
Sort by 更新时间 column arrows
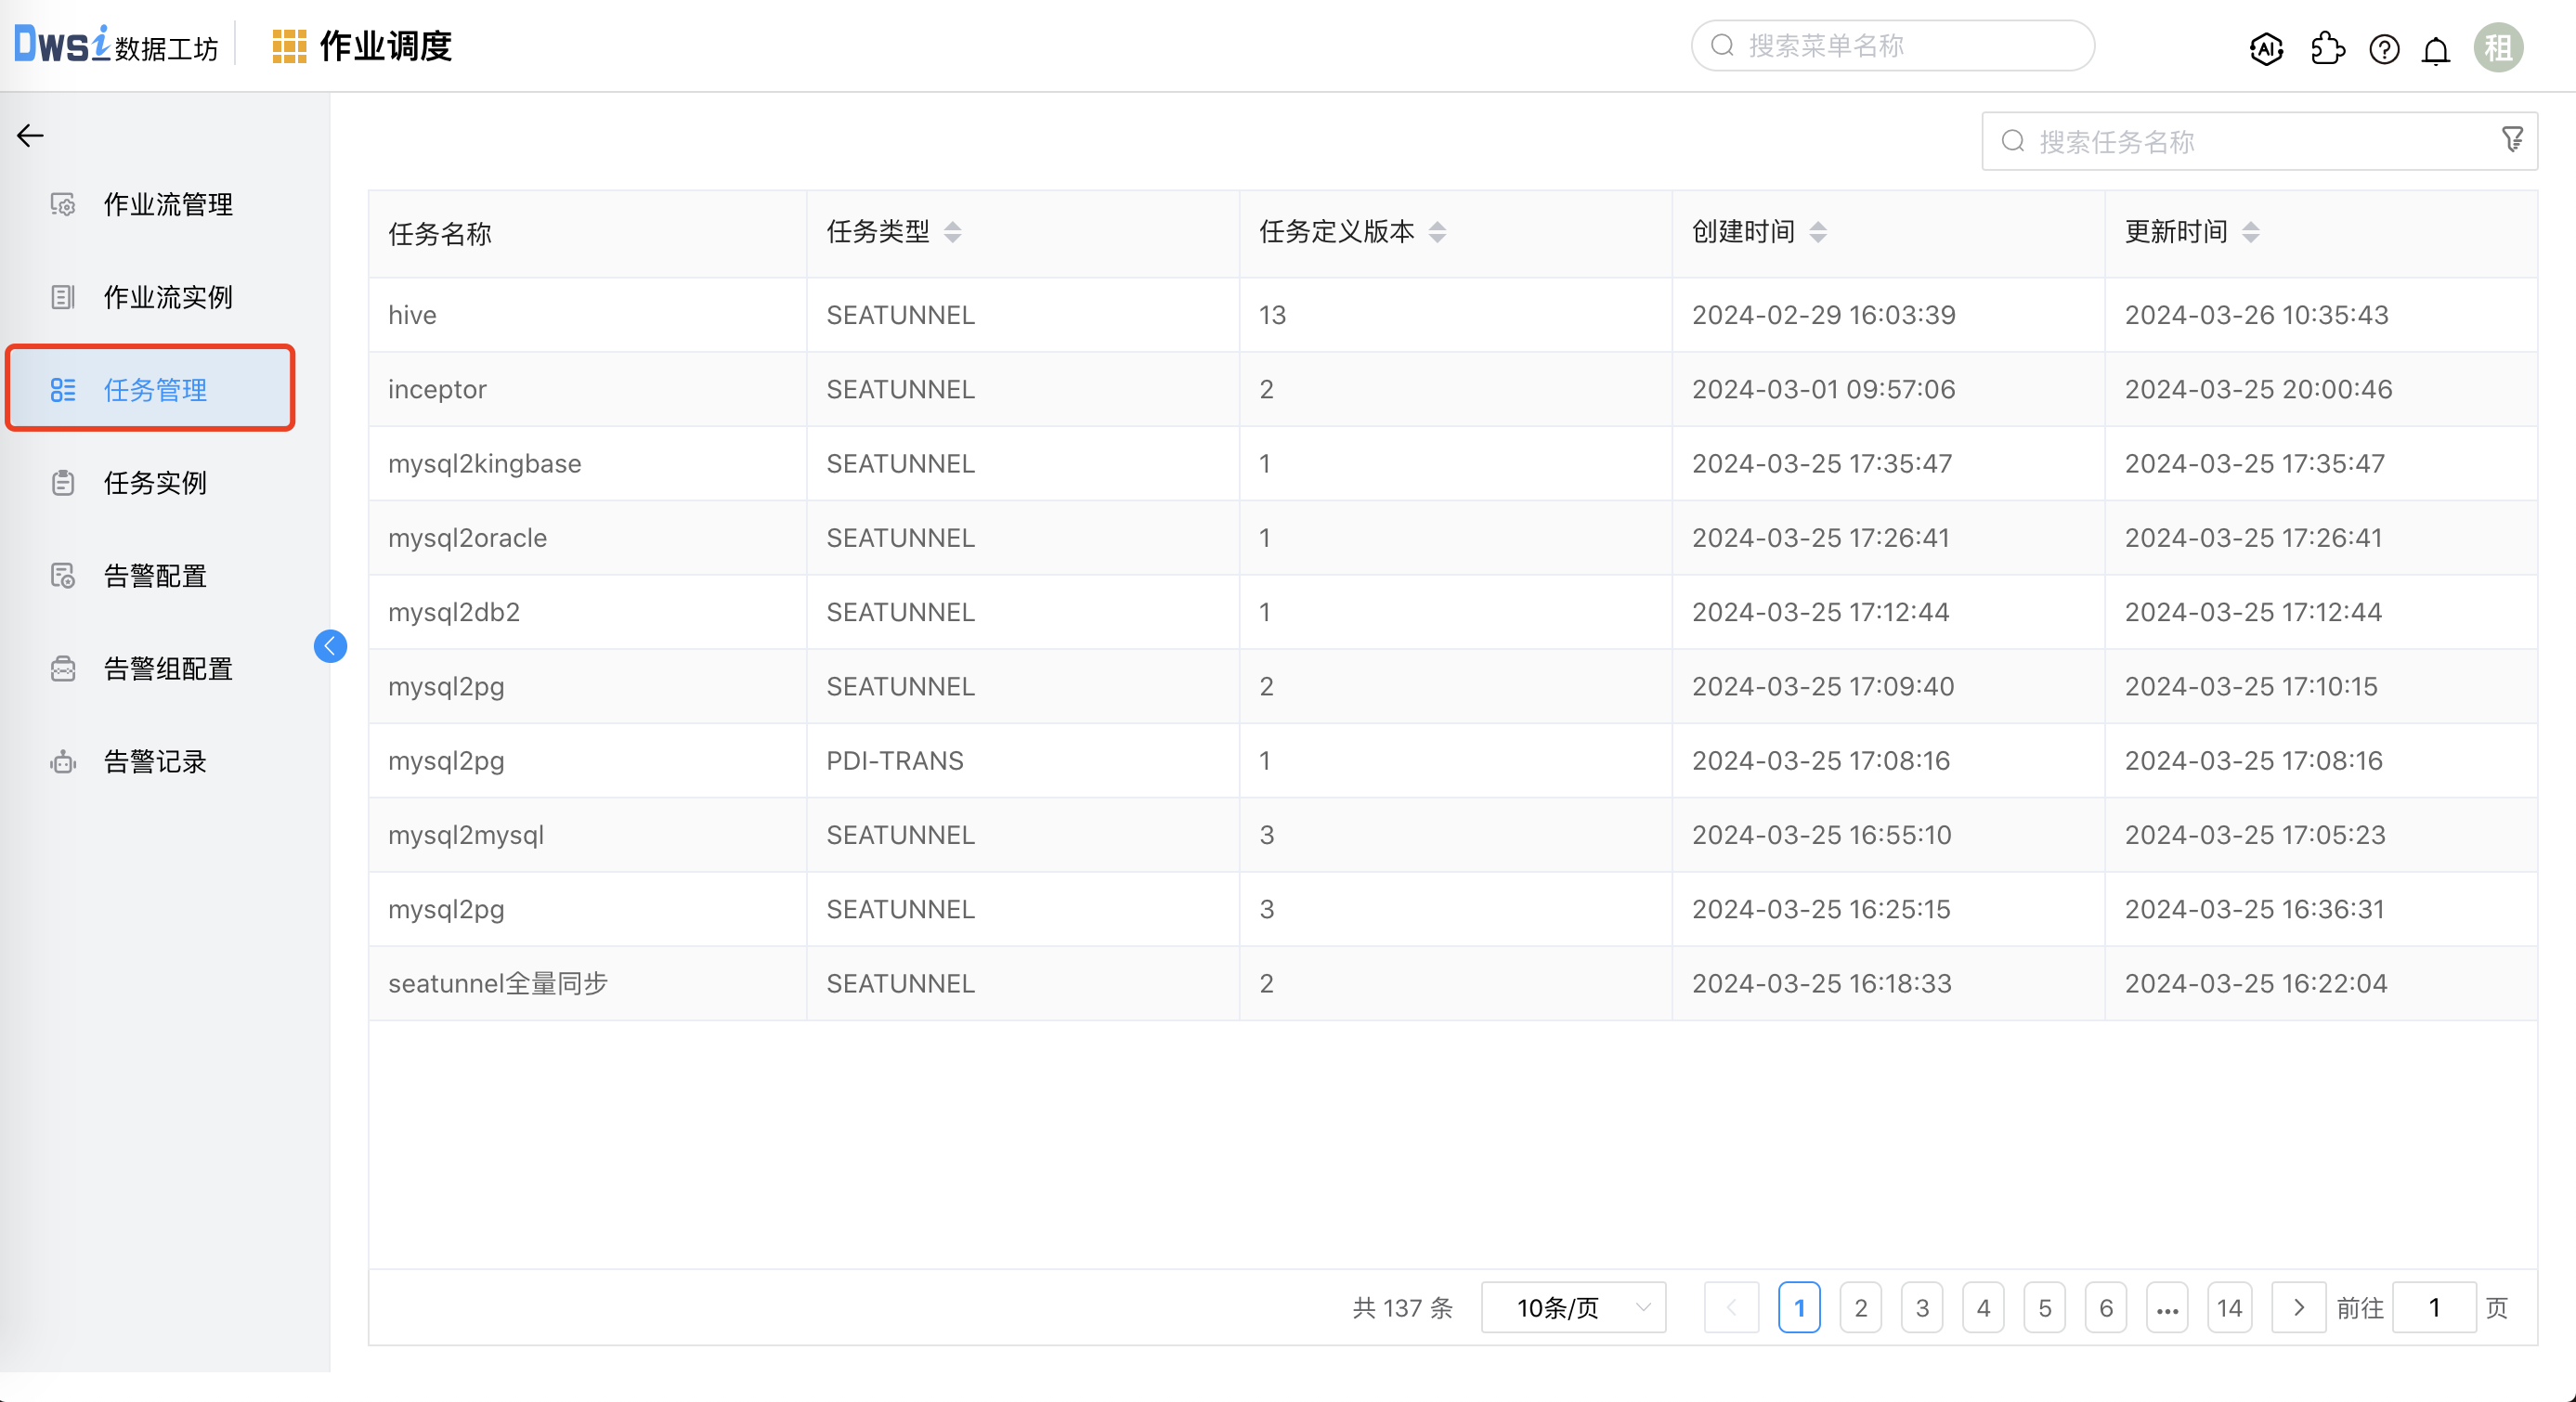2250,232
